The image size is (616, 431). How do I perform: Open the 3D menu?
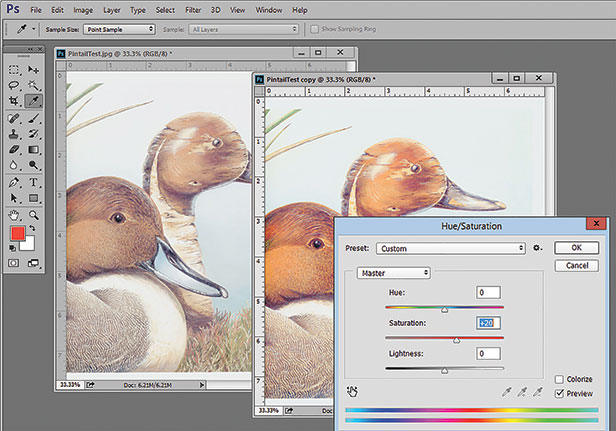pos(216,10)
